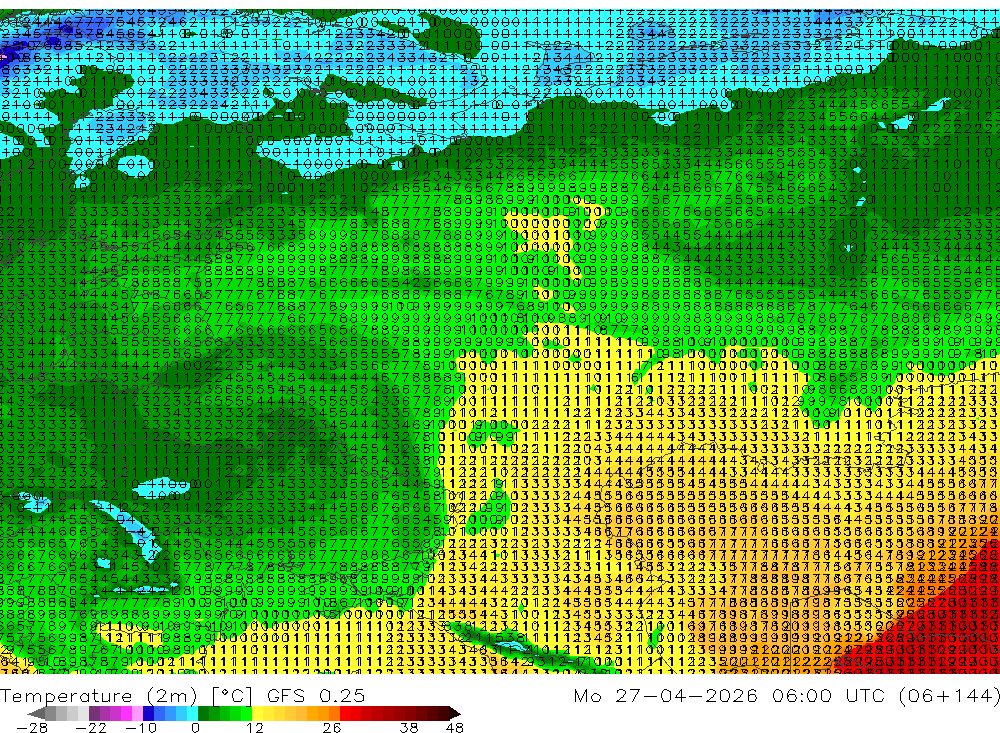This screenshot has height=733, width=1000.
Task: Click the yellow swatch right of 12 in the legend
Action: point(257,713)
